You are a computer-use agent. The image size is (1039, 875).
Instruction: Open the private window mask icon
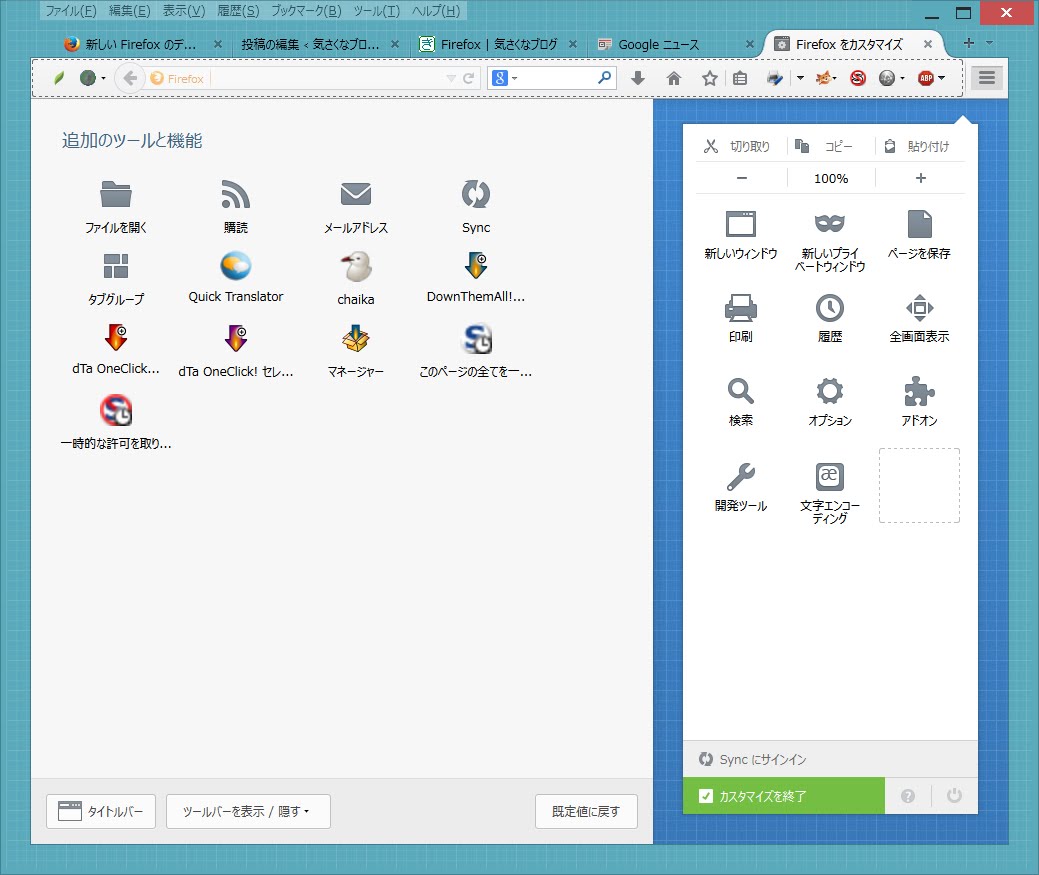pos(830,223)
